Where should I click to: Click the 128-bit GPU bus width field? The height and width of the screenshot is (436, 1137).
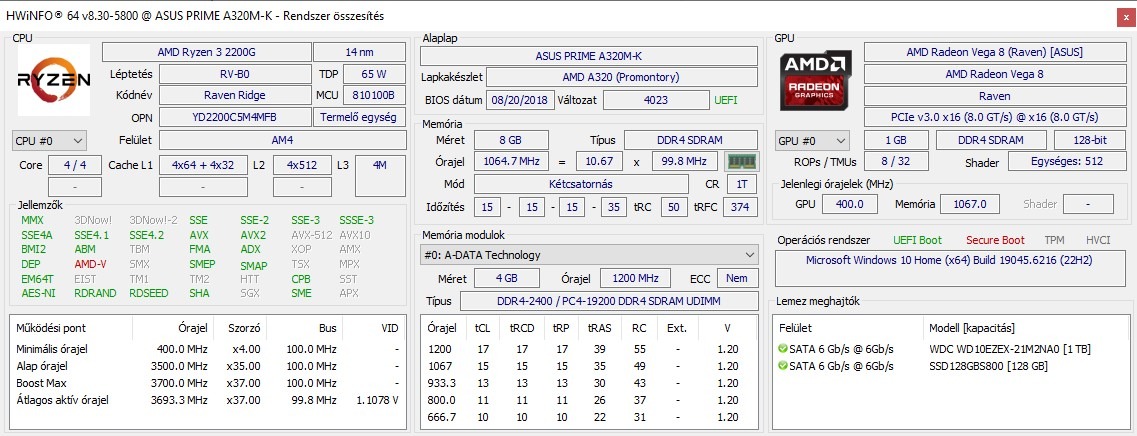click(1089, 140)
